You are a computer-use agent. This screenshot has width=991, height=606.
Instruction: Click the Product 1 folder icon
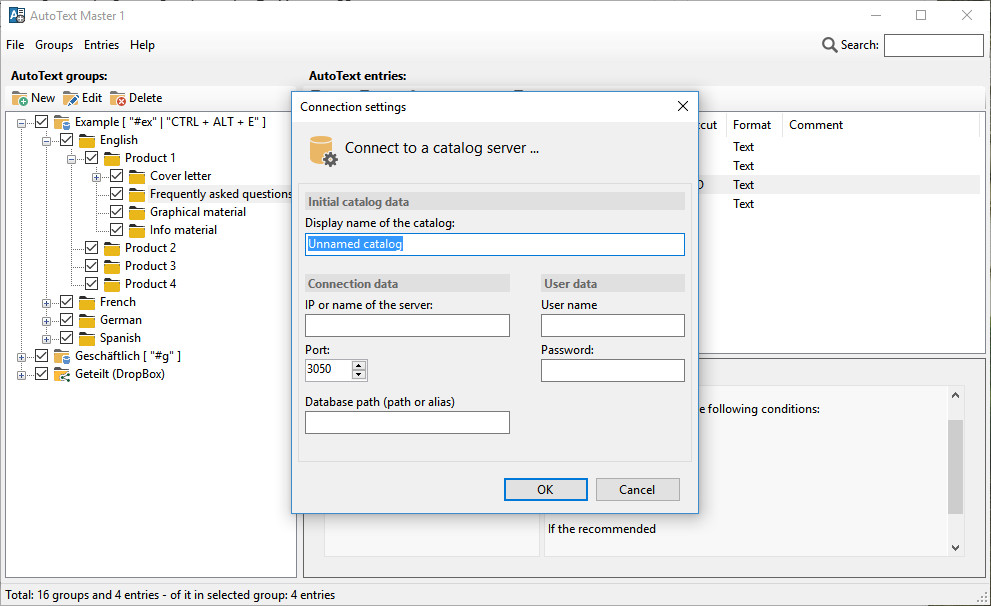pos(112,158)
